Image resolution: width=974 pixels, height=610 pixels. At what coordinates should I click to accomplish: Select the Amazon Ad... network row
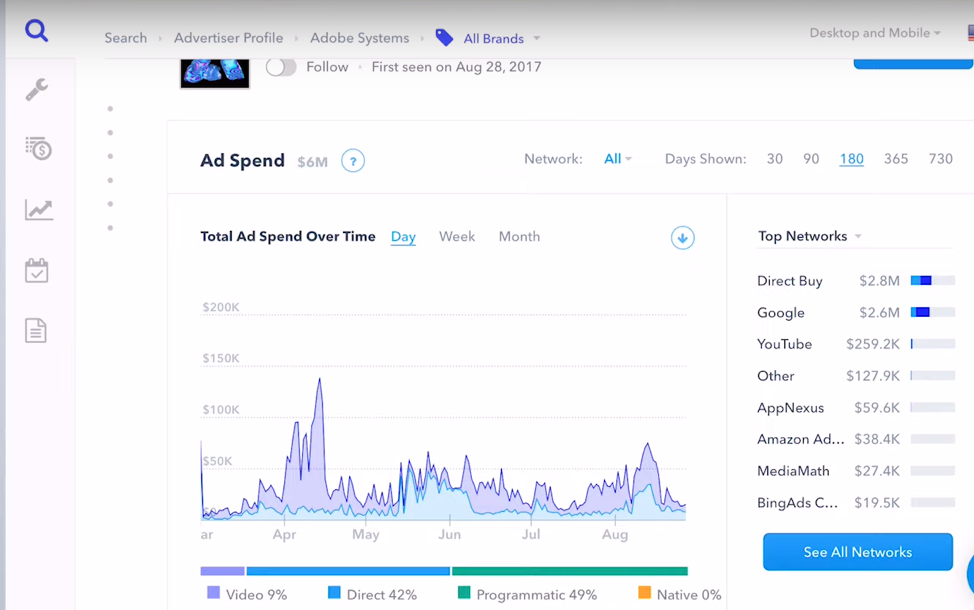tap(855, 439)
